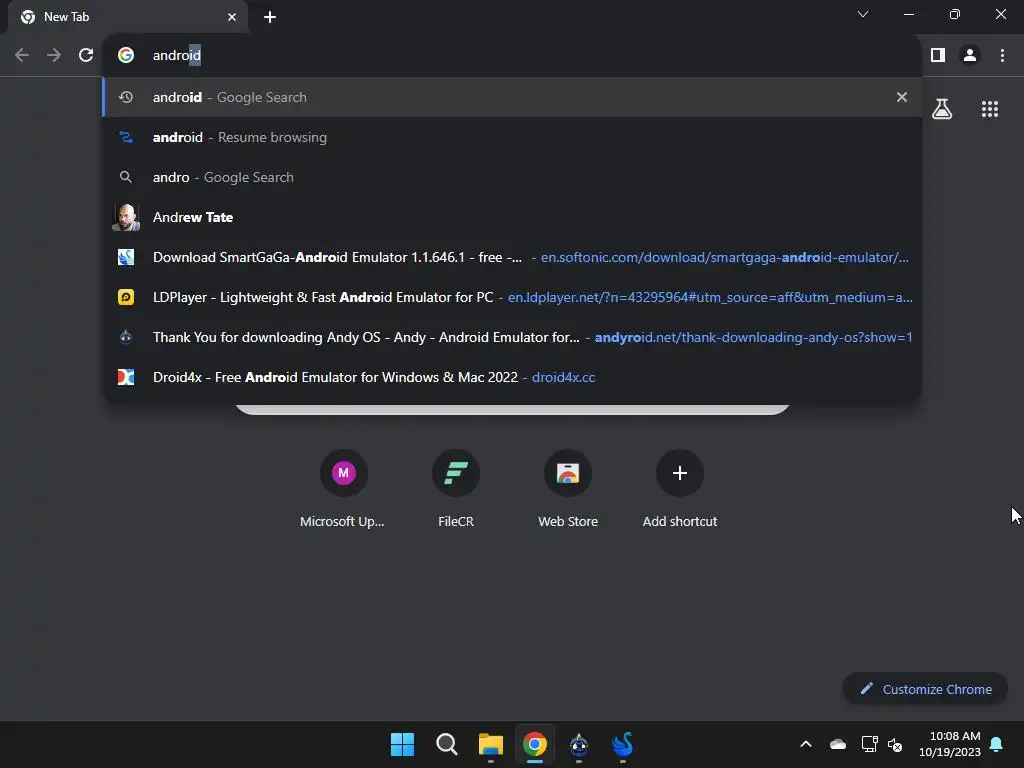Open the Andy OS andyroid.net suggestion
The height and width of the screenshot is (768, 1024).
(512, 337)
